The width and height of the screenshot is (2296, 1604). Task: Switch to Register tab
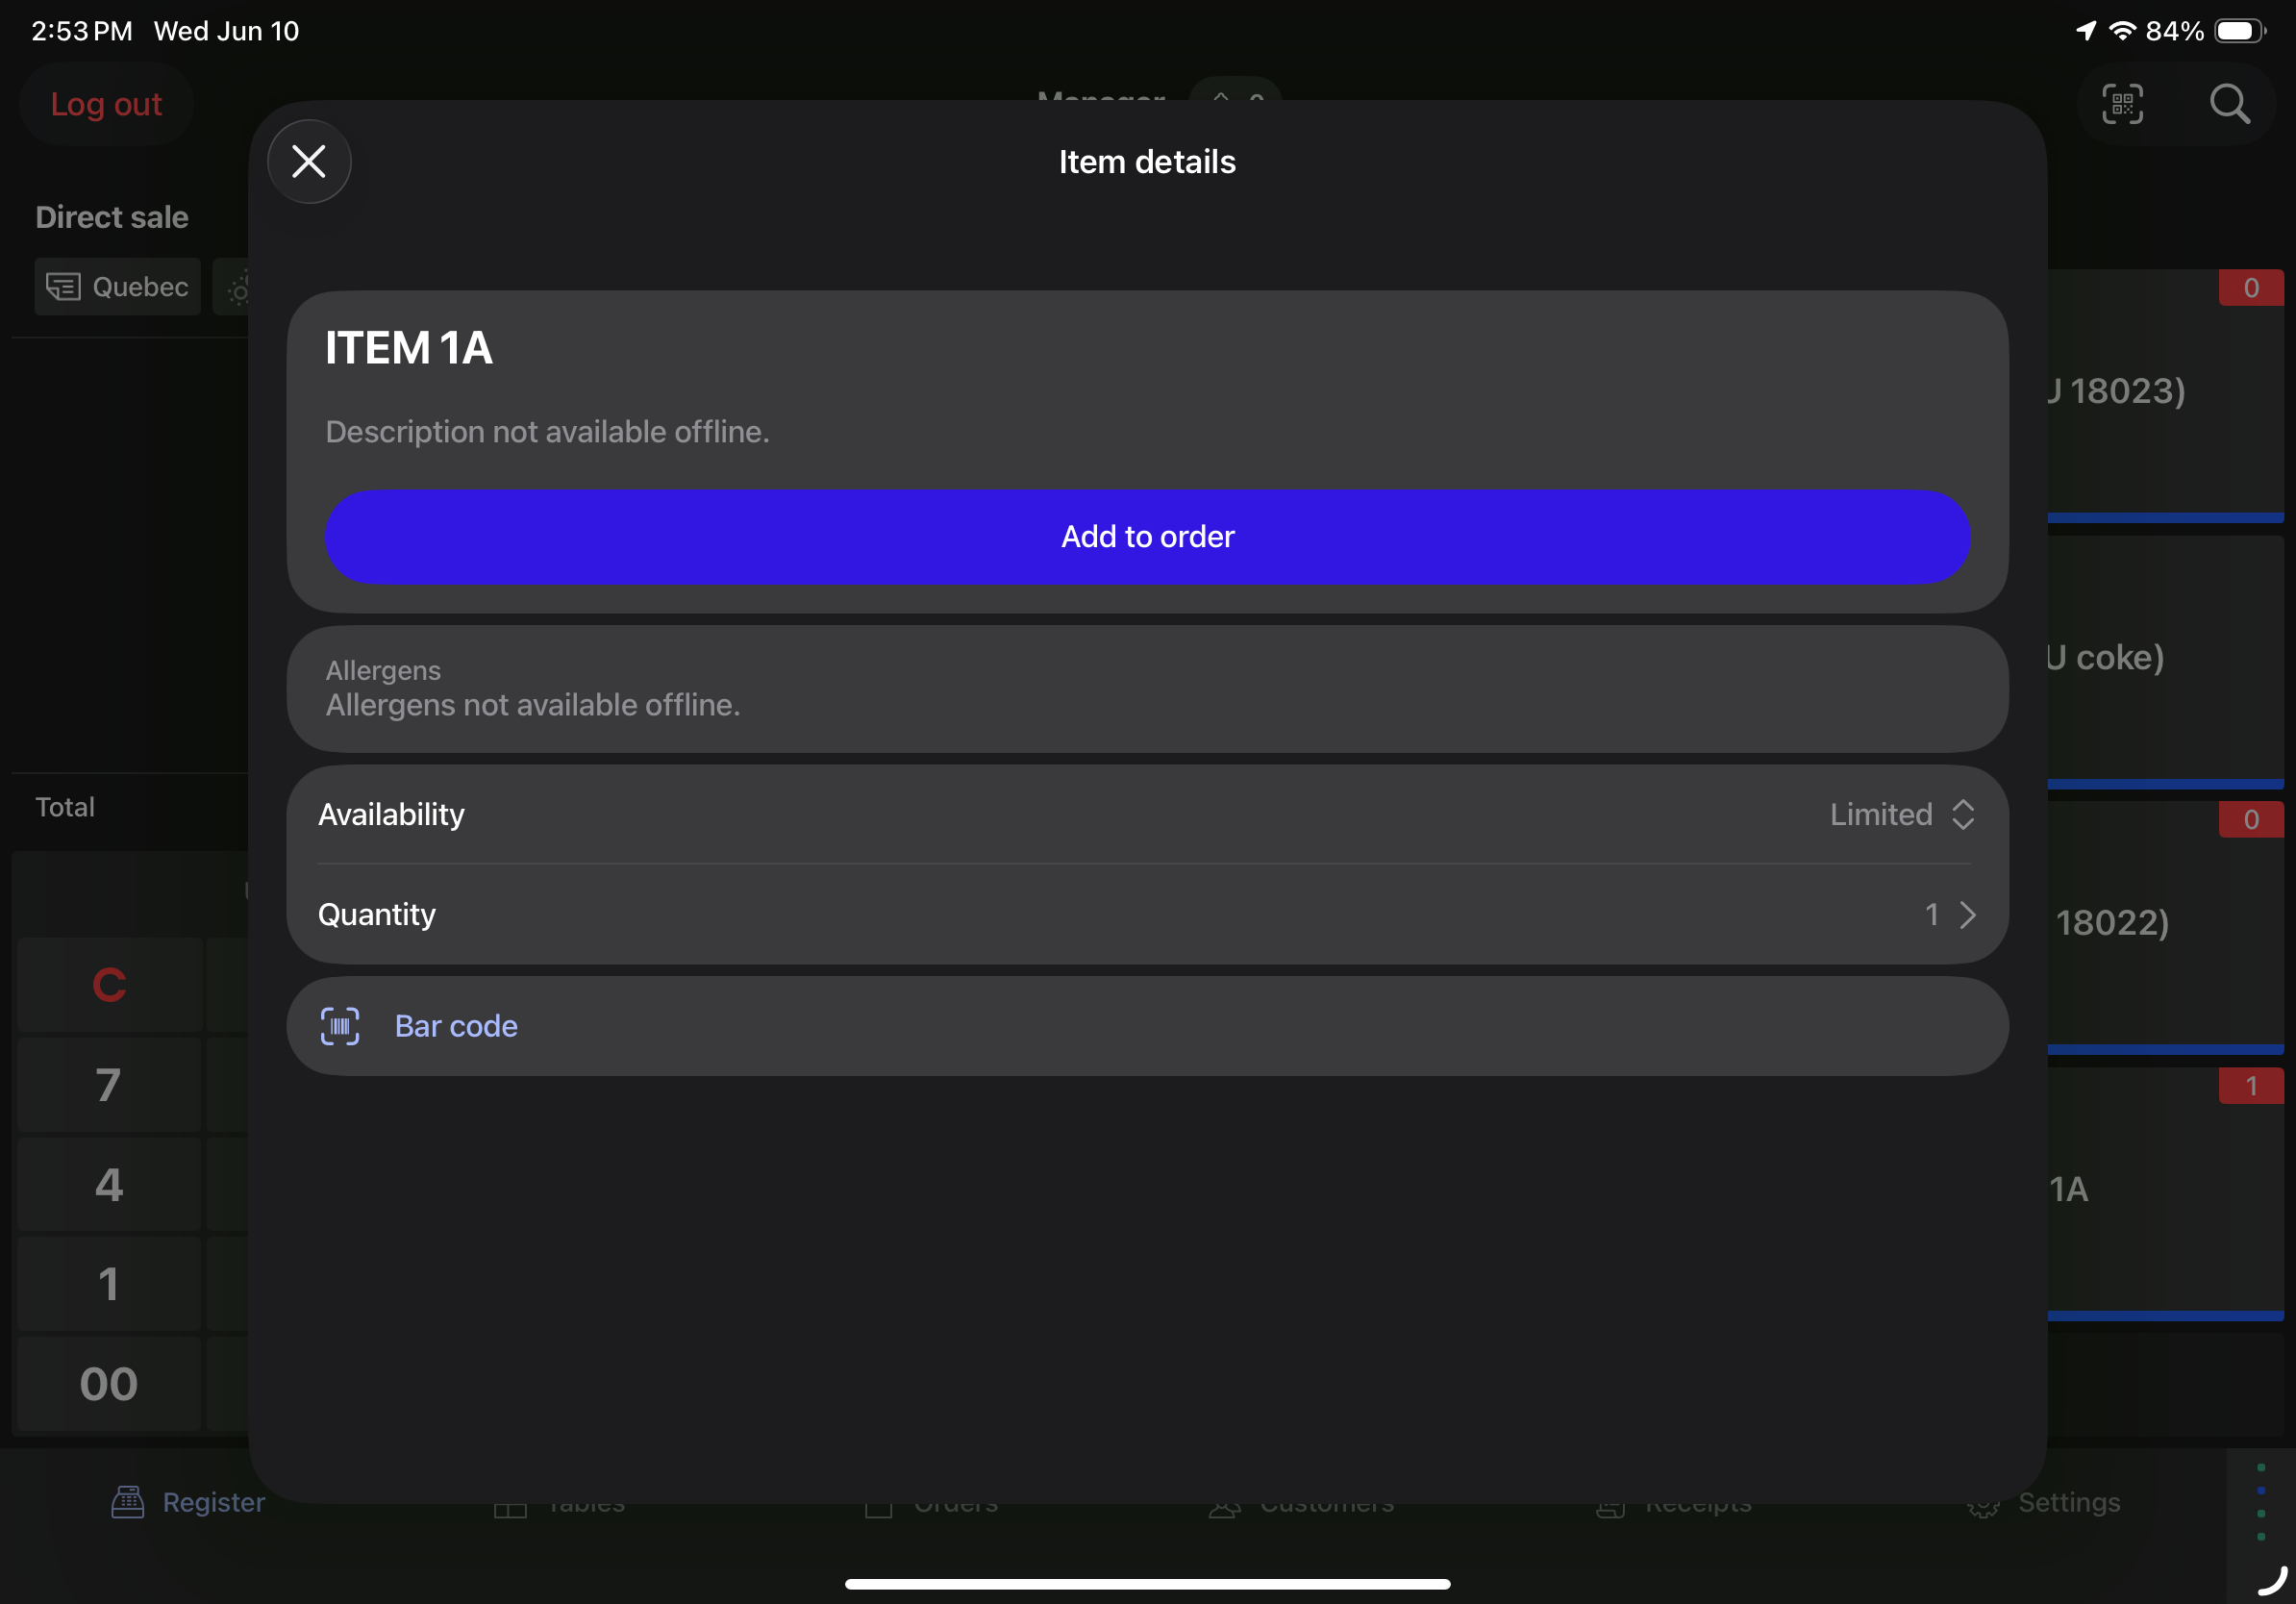pos(188,1502)
